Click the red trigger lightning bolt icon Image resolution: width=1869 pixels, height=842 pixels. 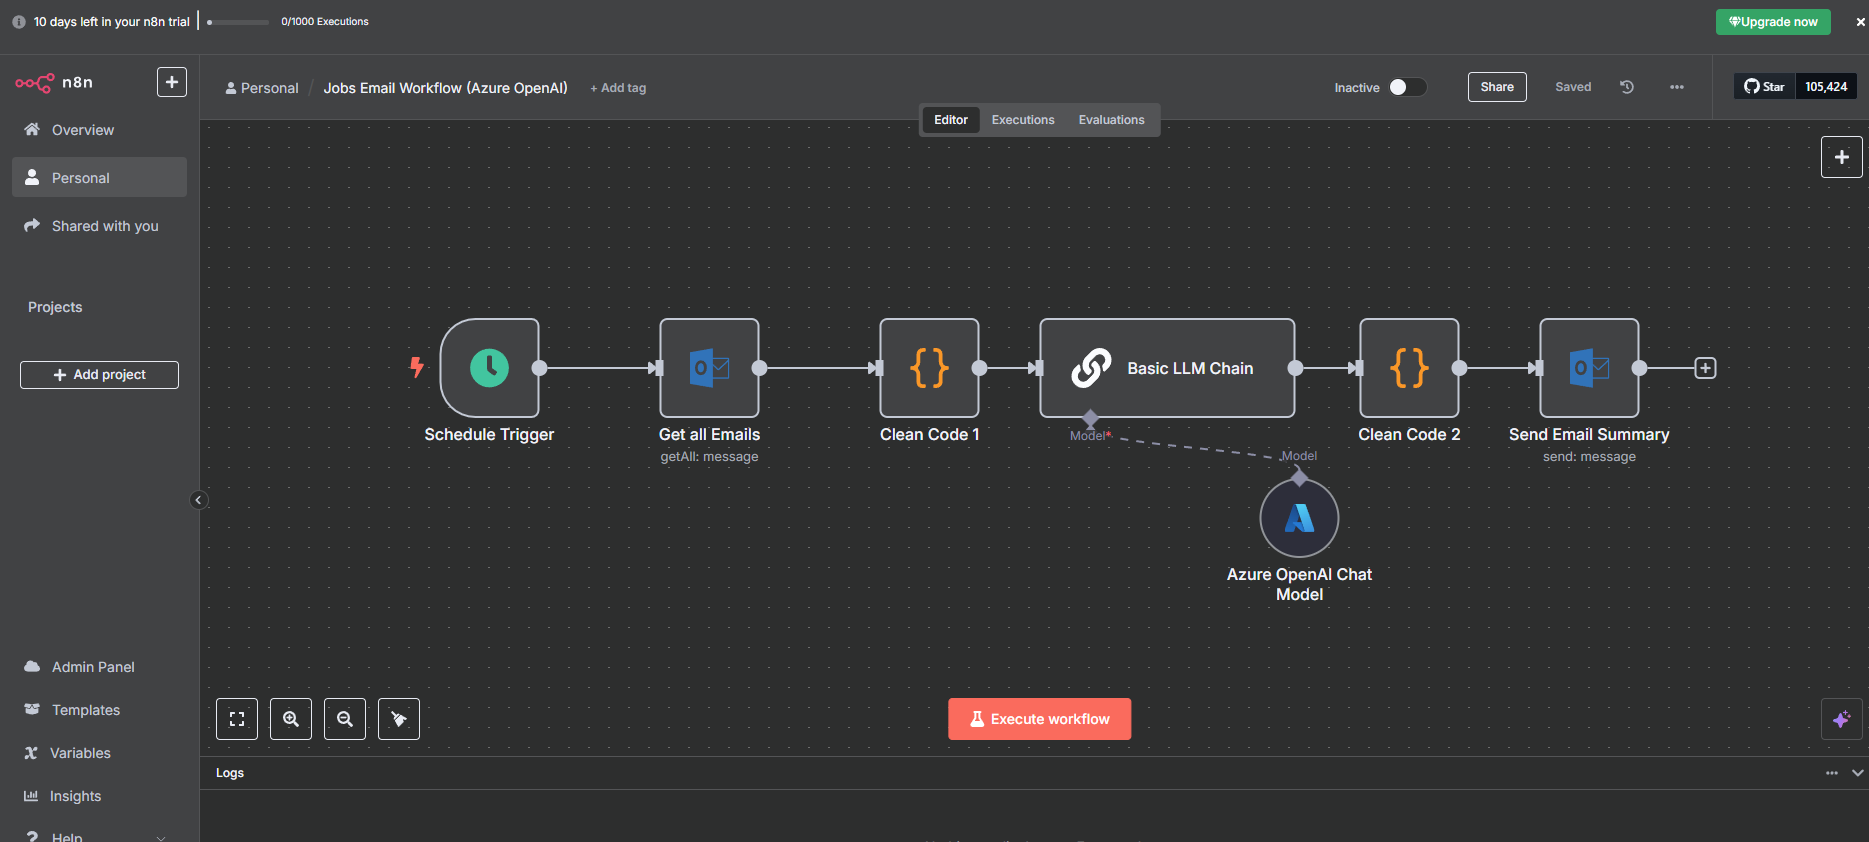(417, 367)
